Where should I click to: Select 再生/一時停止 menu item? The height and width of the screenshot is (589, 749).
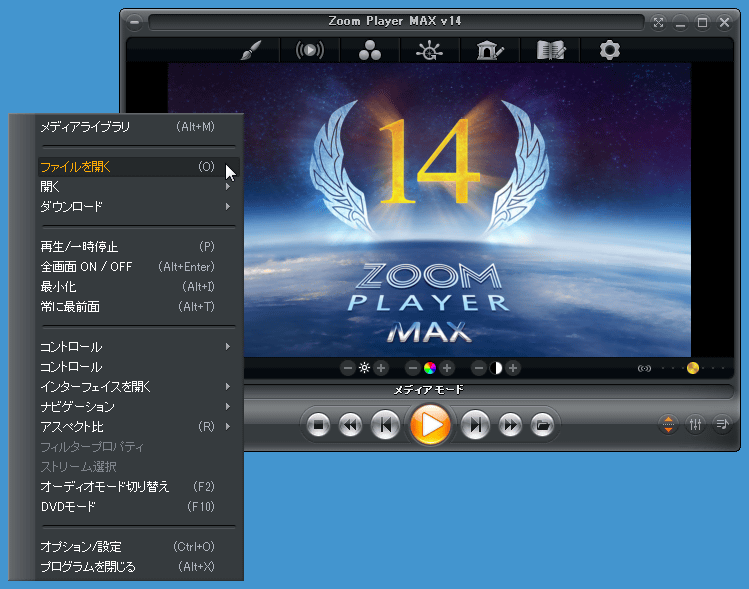pyautogui.click(x=139, y=246)
